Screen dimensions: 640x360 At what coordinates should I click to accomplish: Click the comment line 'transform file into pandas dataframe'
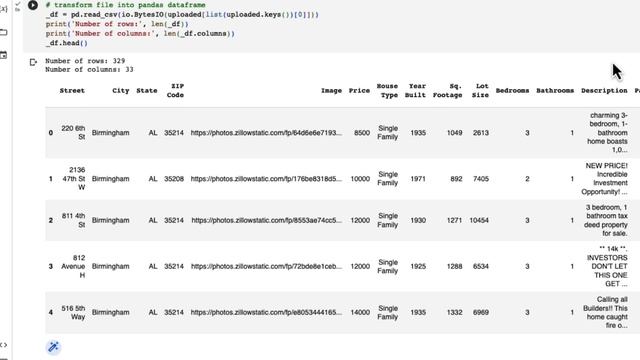[125, 5]
